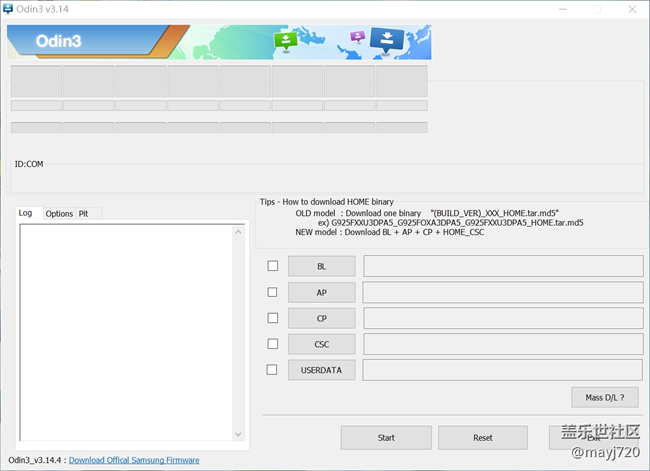The height and width of the screenshot is (471, 650).
Task: Toggle the USERDATA checkbox
Action: pyautogui.click(x=273, y=370)
